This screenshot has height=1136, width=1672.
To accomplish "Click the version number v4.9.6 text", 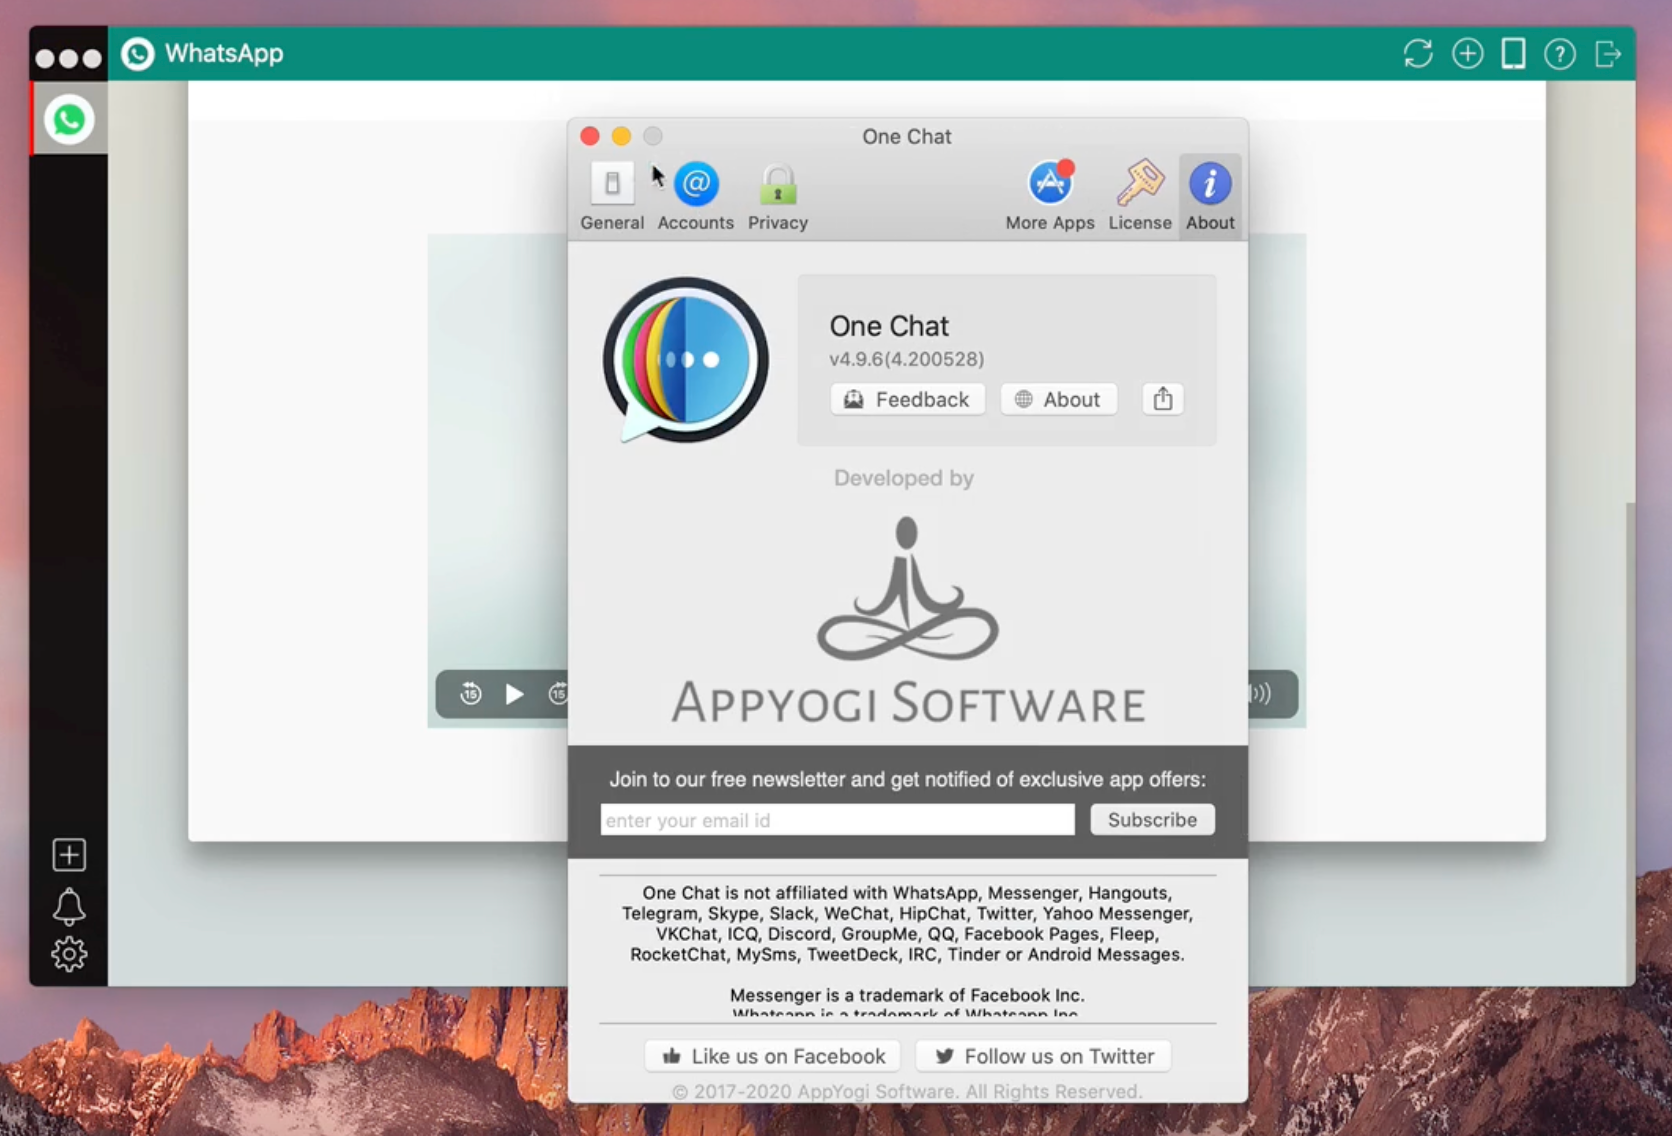I will [x=906, y=359].
